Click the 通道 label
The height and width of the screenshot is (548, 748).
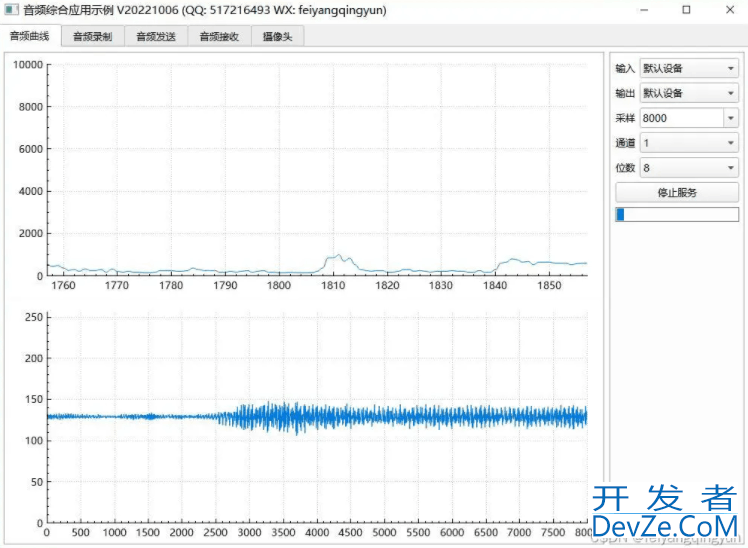pos(625,143)
